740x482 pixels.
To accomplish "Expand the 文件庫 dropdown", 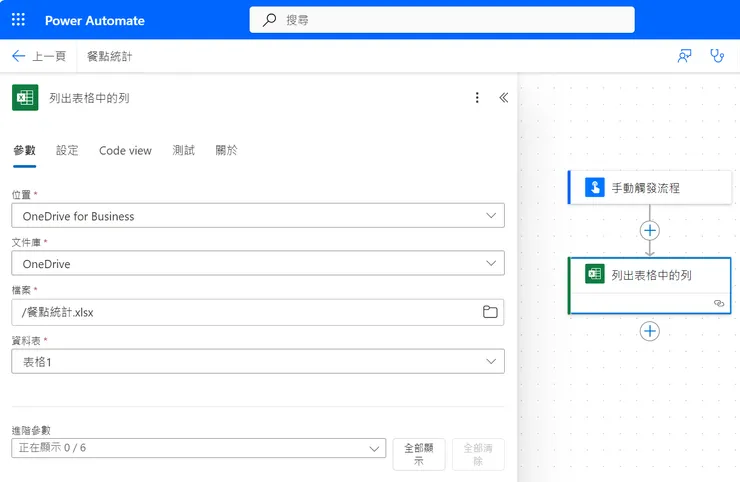I will tap(491, 263).
